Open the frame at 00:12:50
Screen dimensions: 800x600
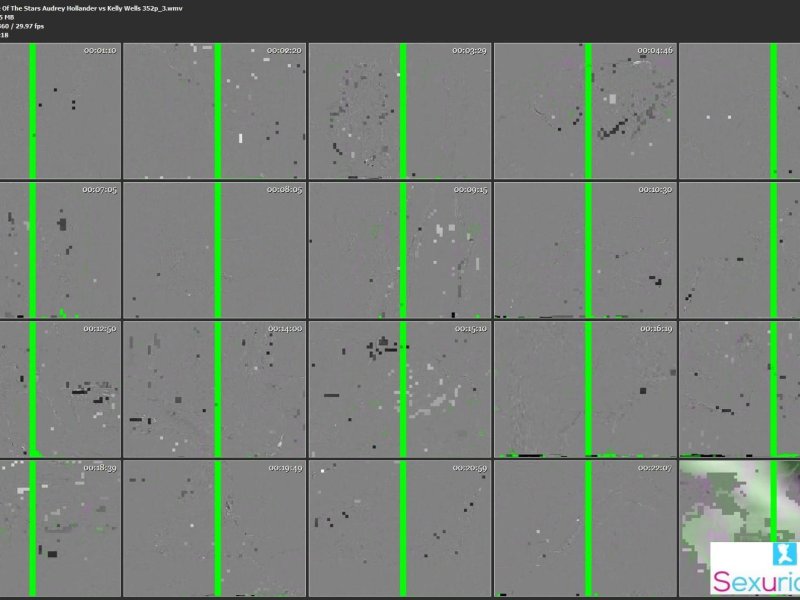pyautogui.click(x=58, y=389)
